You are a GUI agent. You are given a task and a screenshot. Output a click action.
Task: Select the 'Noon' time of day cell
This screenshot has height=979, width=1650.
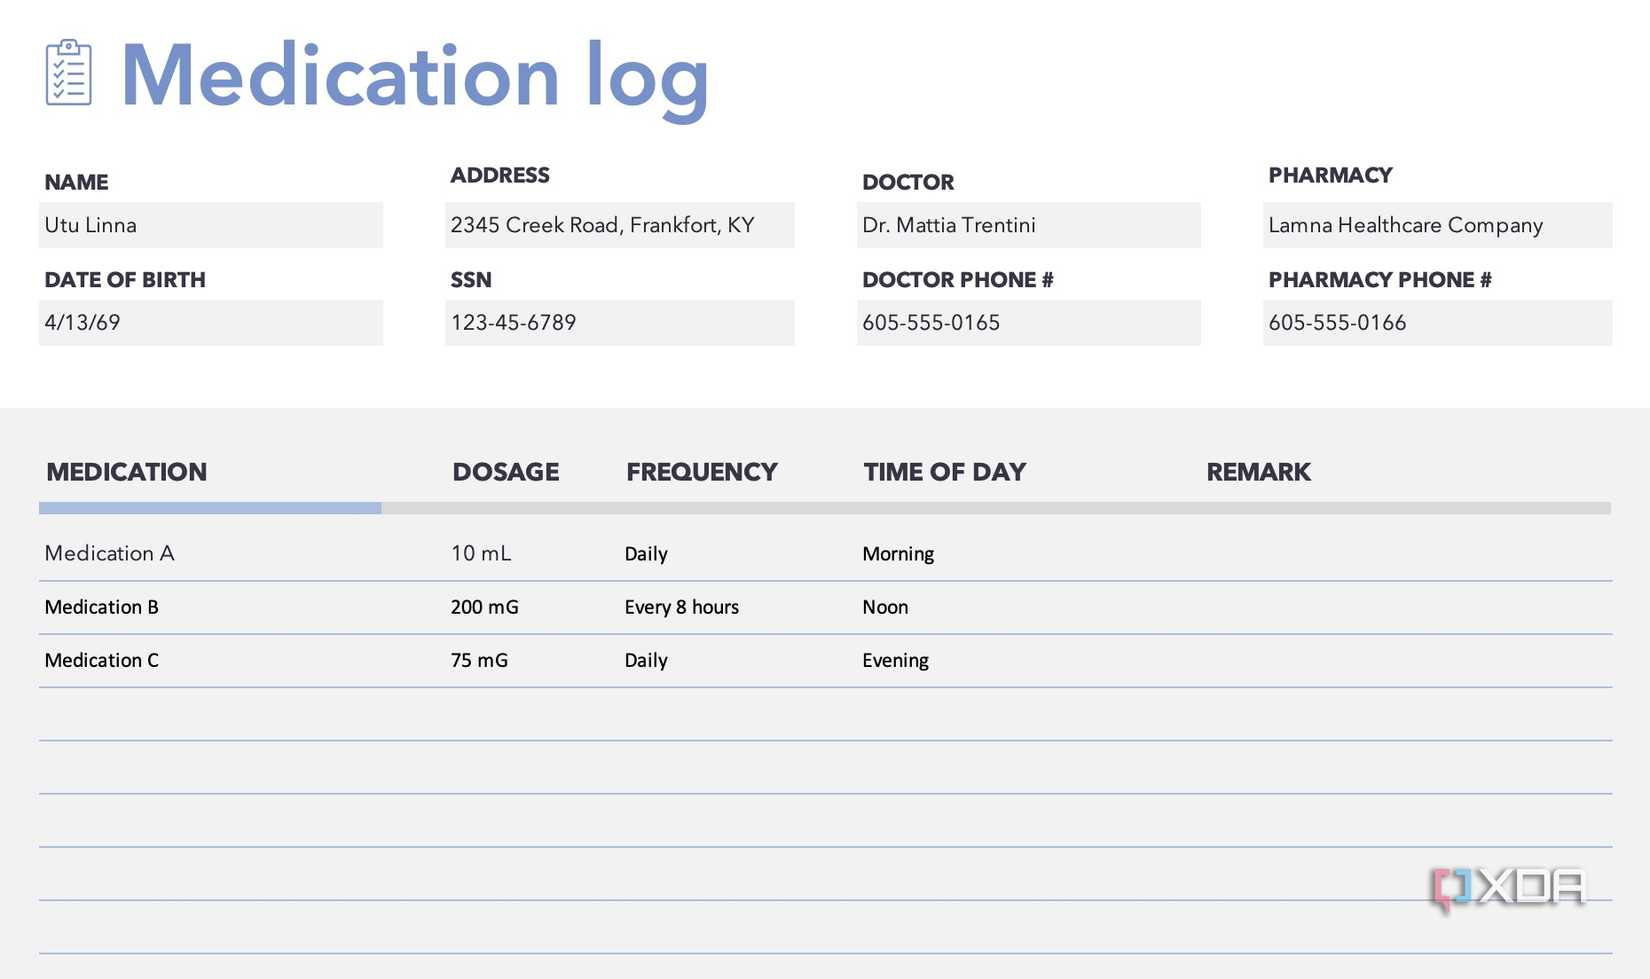[885, 607]
